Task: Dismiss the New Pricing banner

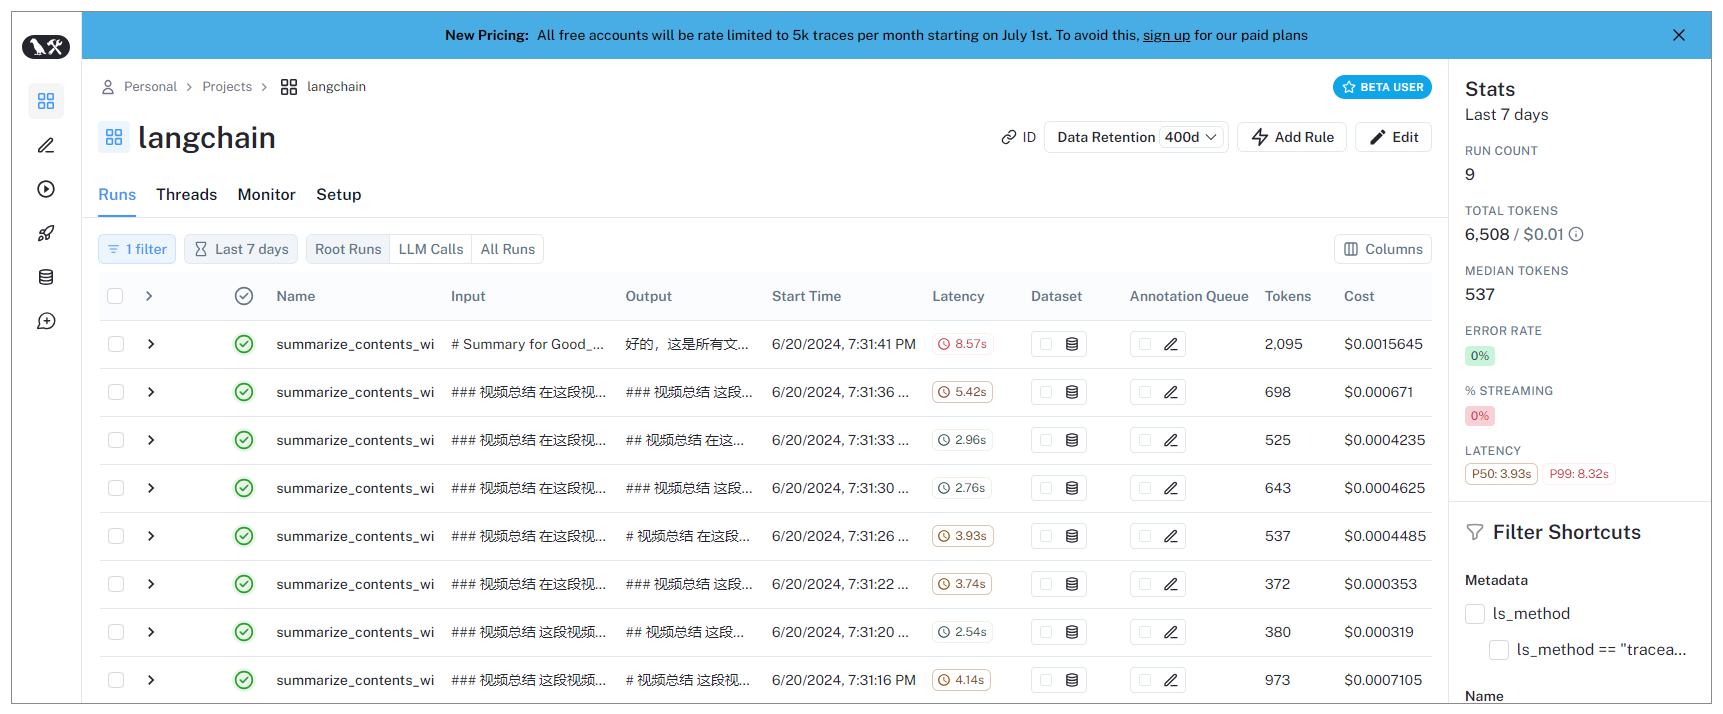Action: (1678, 35)
